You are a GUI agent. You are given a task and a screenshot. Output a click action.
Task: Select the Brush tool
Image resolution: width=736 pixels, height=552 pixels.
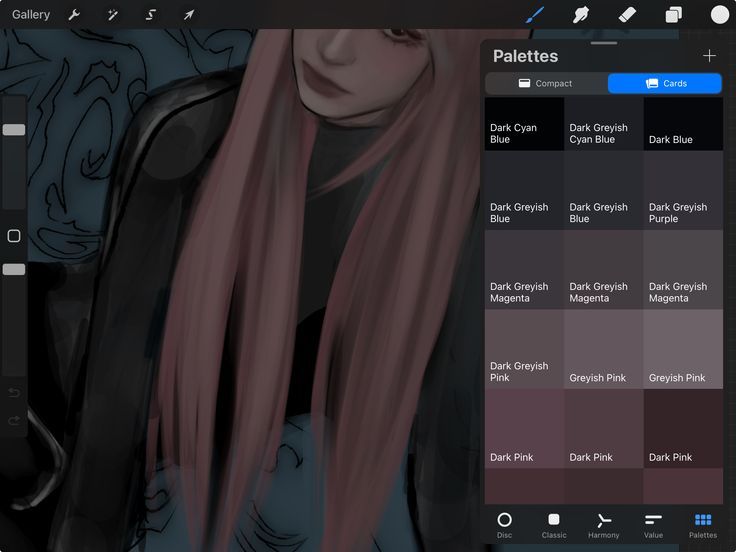pos(535,15)
